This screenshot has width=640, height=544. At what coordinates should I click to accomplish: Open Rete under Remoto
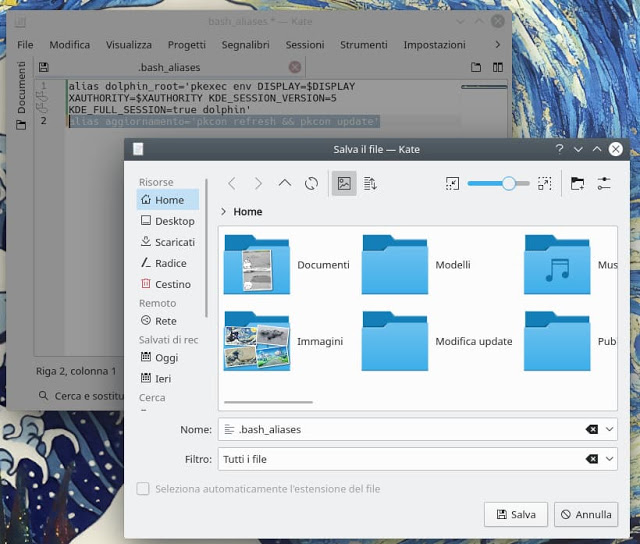[x=168, y=321]
